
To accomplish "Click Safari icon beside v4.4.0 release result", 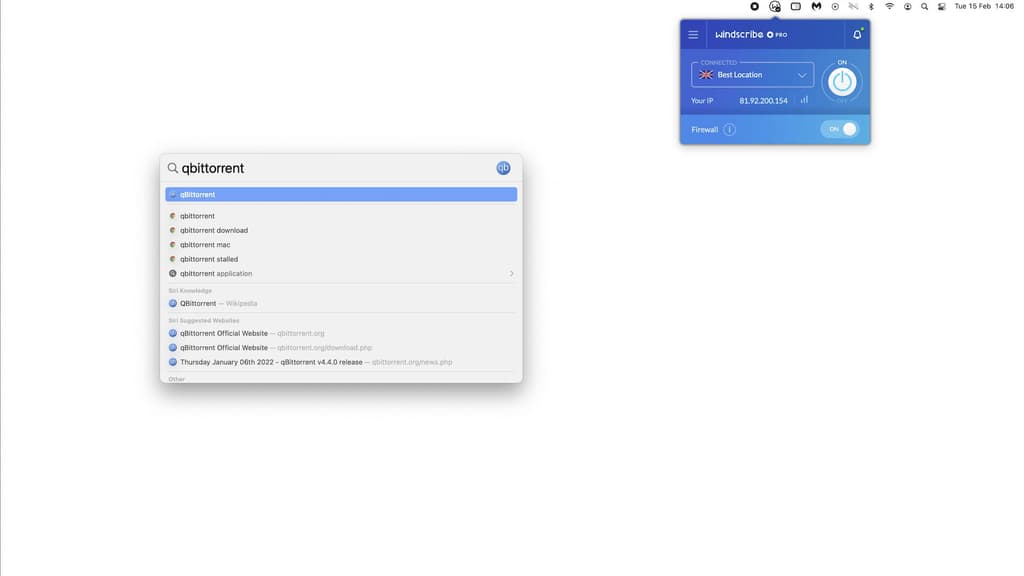I will 172,362.
